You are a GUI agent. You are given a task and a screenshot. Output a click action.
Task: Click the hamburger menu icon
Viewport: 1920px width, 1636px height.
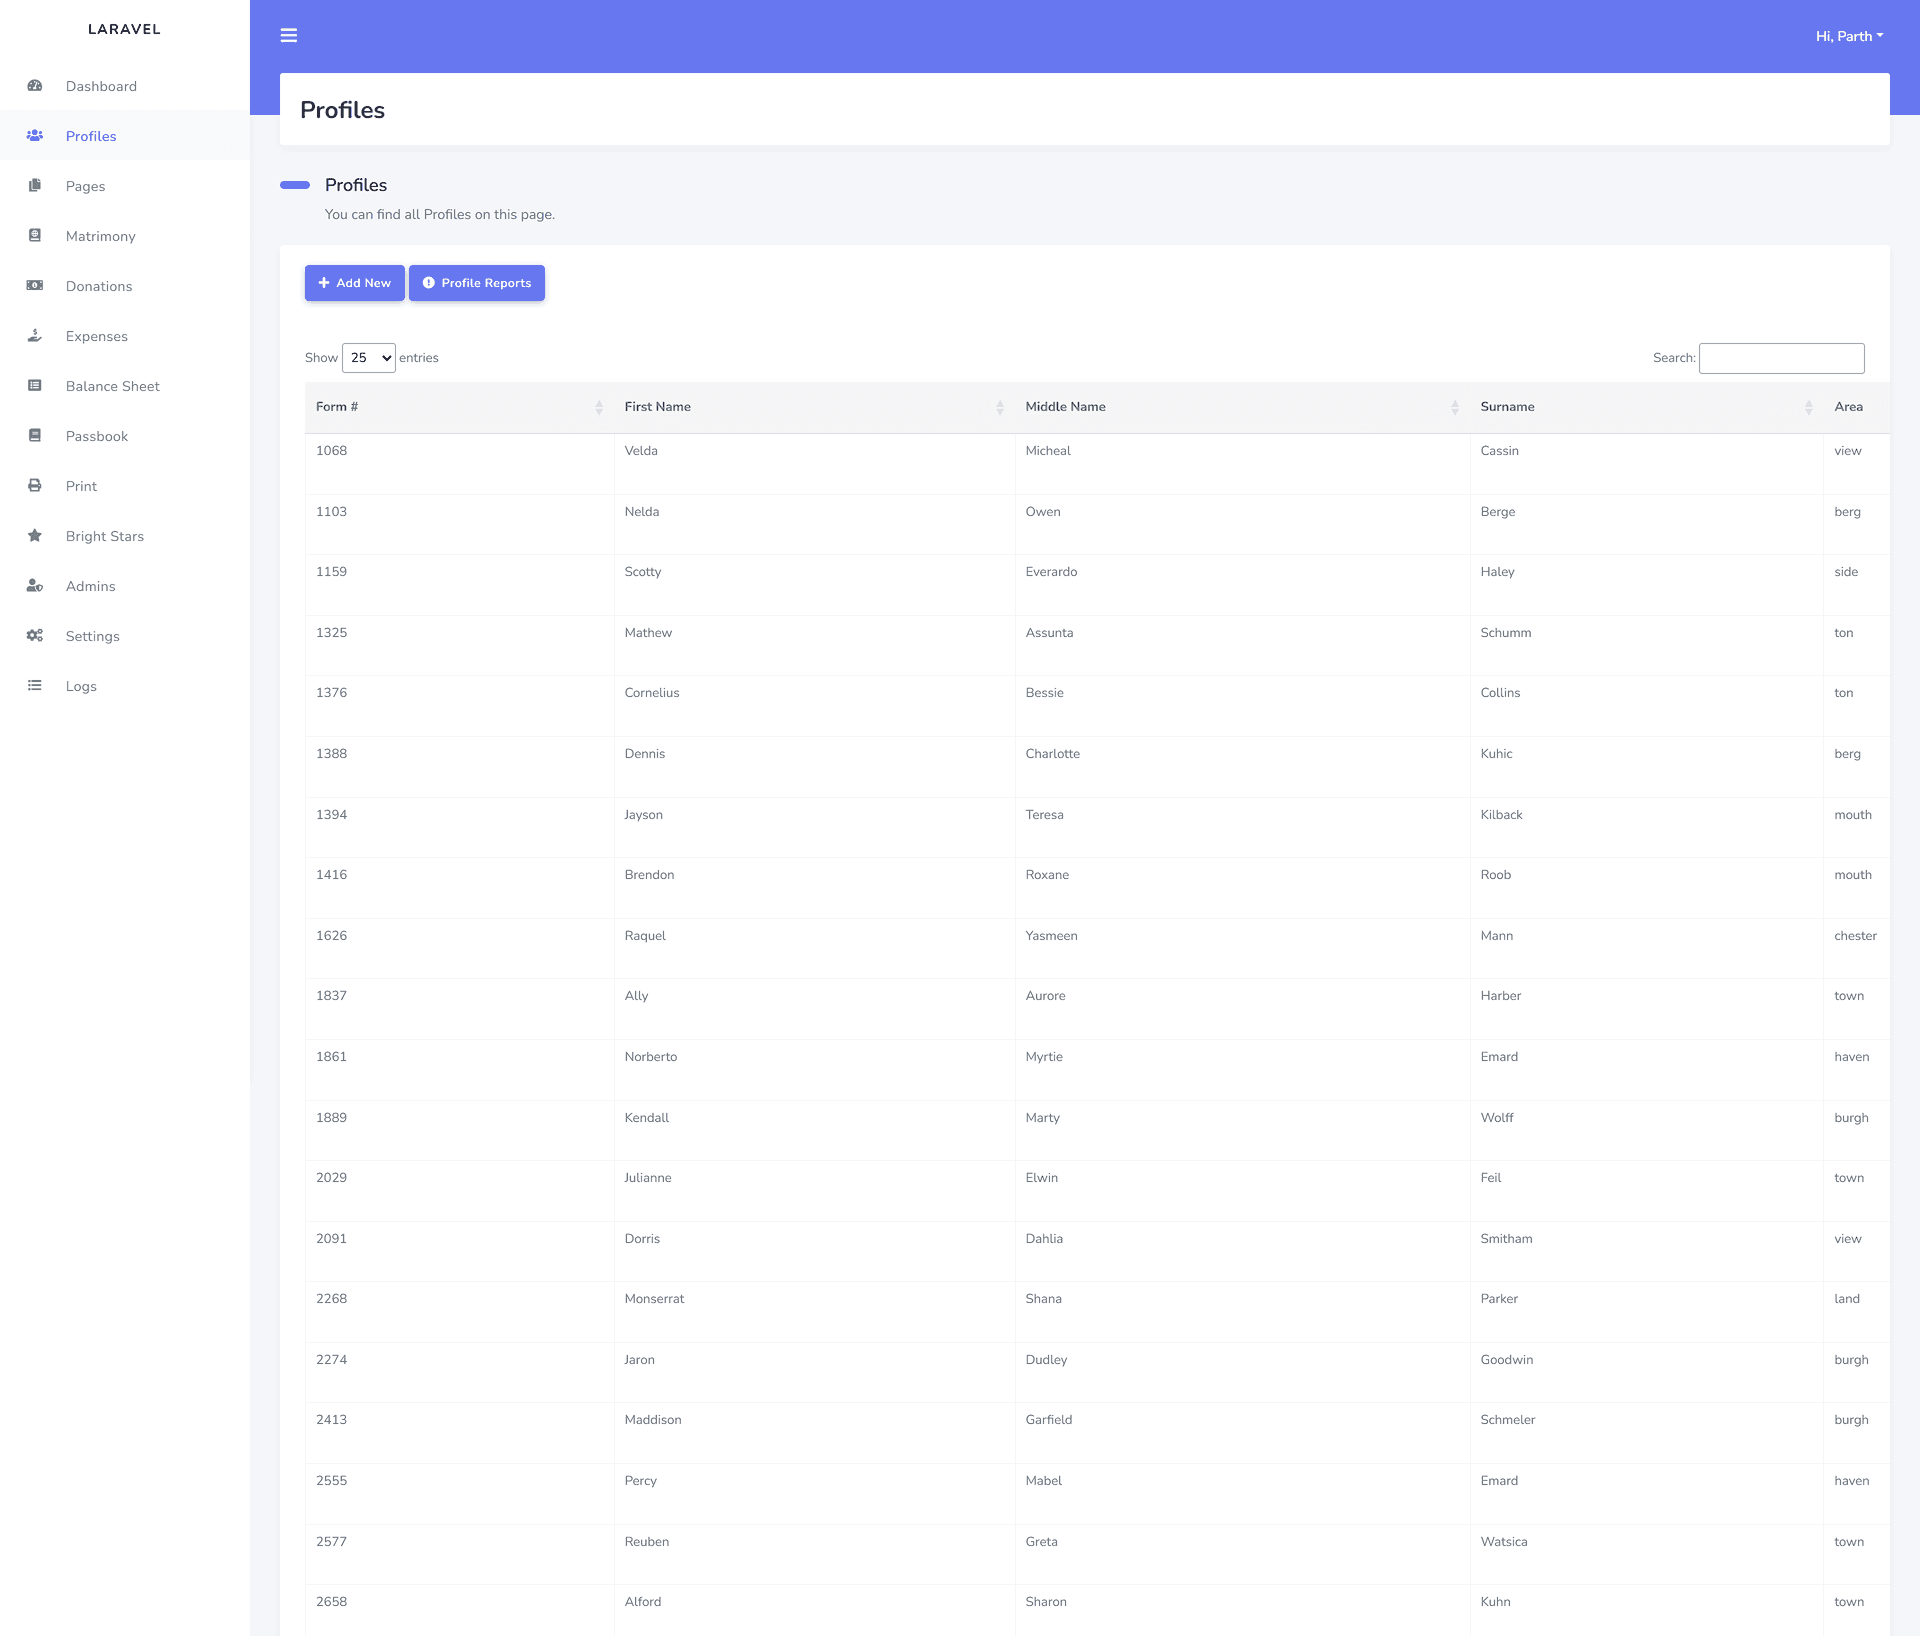click(x=289, y=36)
